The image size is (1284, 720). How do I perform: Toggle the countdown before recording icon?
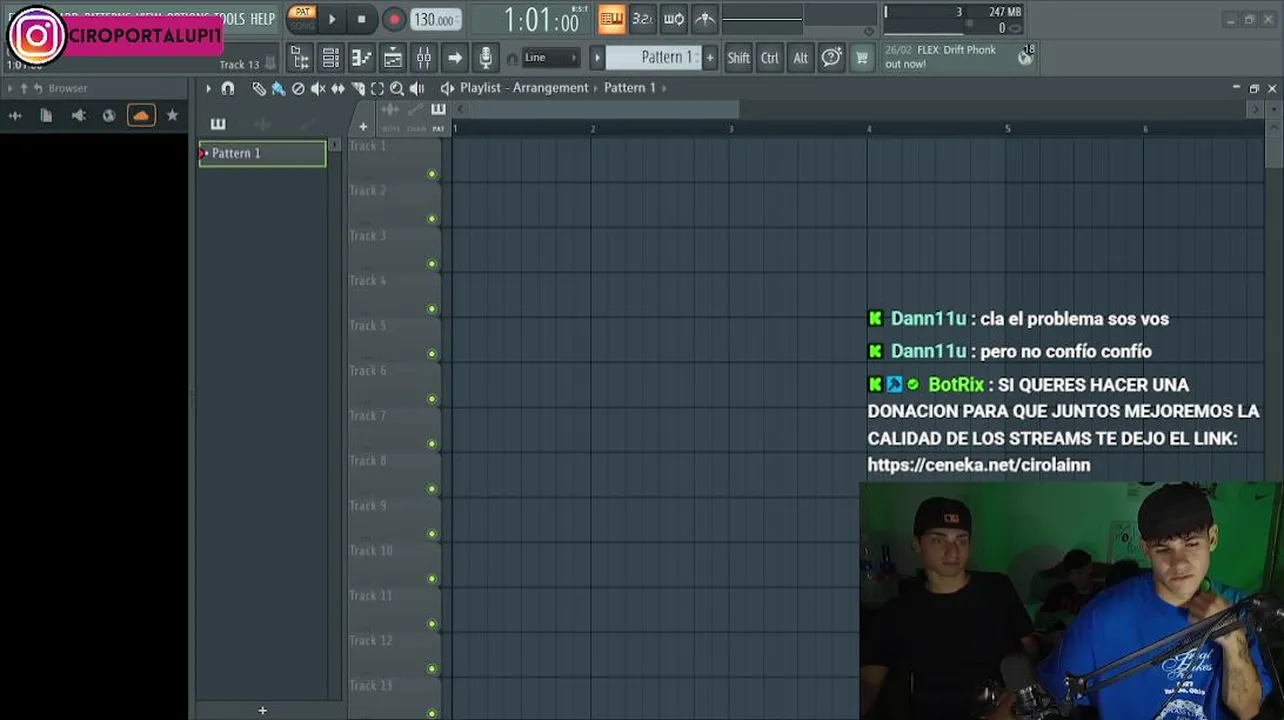pyautogui.click(x=643, y=18)
